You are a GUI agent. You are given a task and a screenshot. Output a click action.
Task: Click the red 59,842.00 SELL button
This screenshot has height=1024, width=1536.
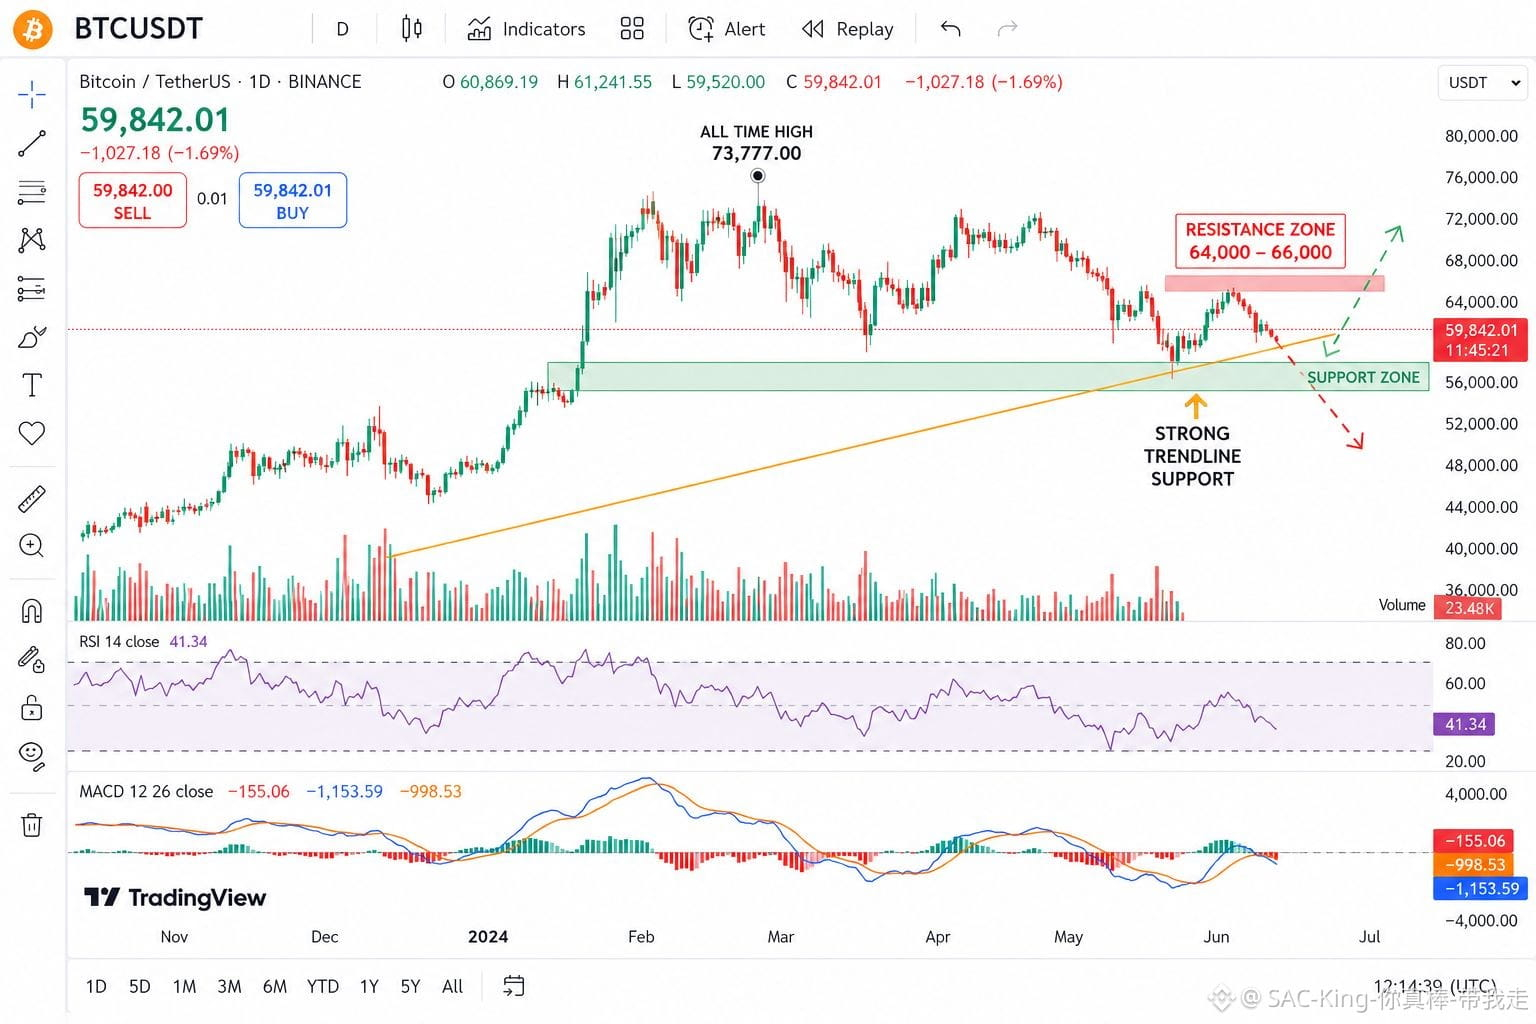tap(132, 201)
